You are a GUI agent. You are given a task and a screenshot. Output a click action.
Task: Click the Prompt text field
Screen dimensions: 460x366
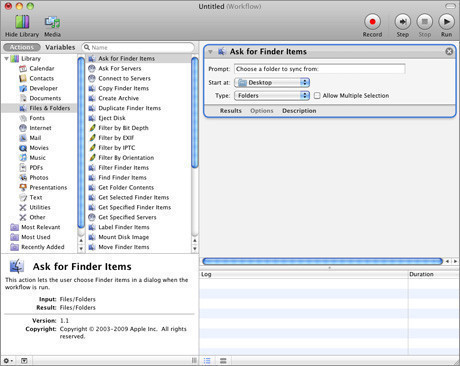(320, 69)
